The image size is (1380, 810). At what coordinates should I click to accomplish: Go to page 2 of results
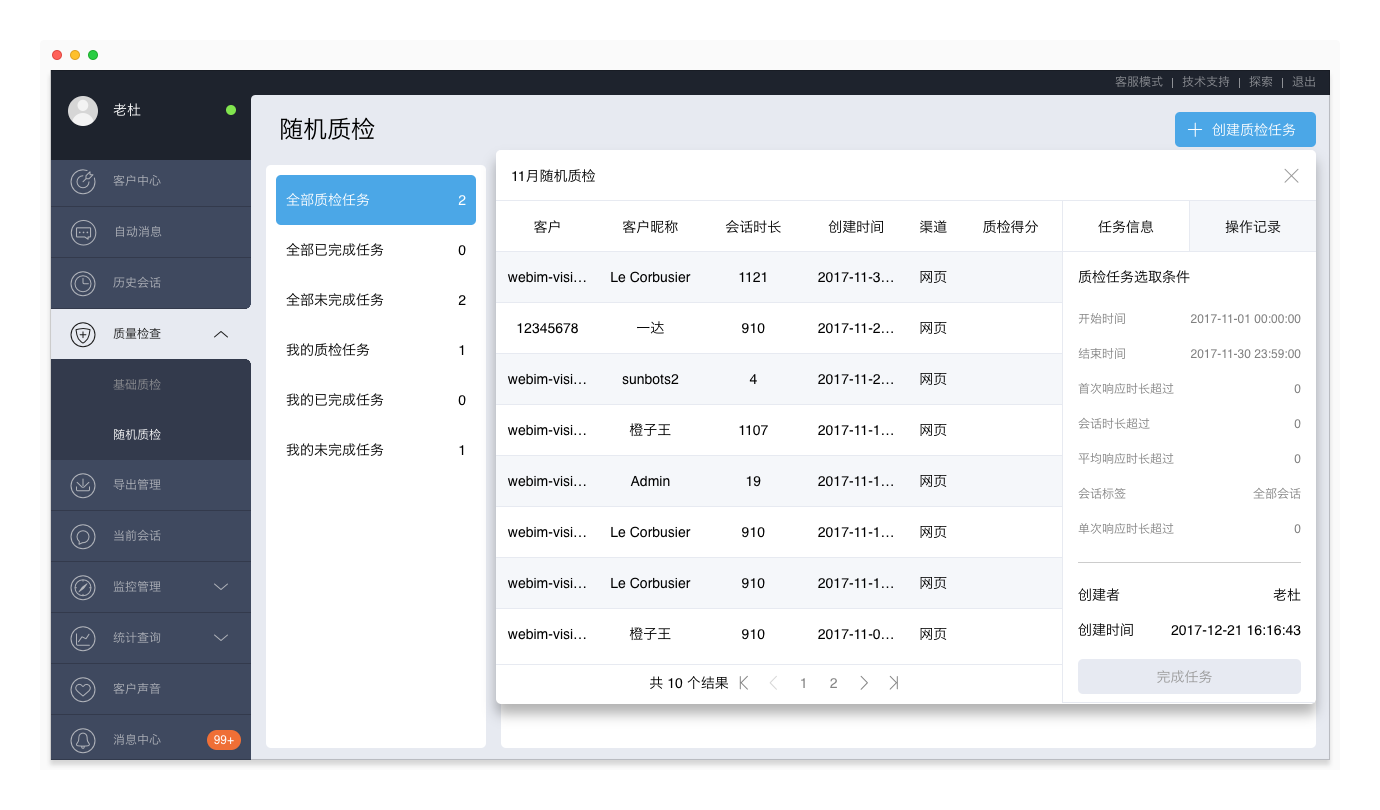(833, 683)
